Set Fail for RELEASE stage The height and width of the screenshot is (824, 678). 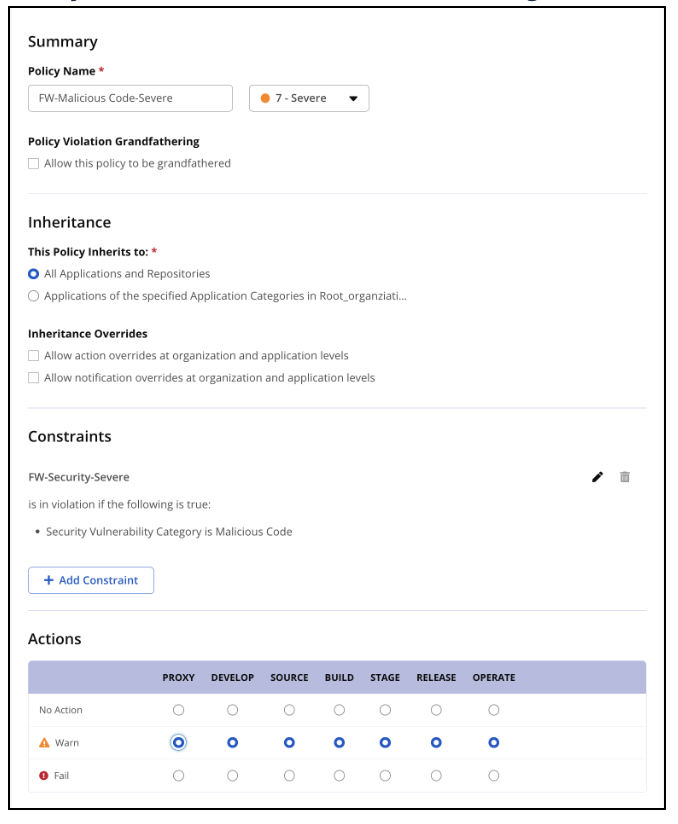point(436,776)
